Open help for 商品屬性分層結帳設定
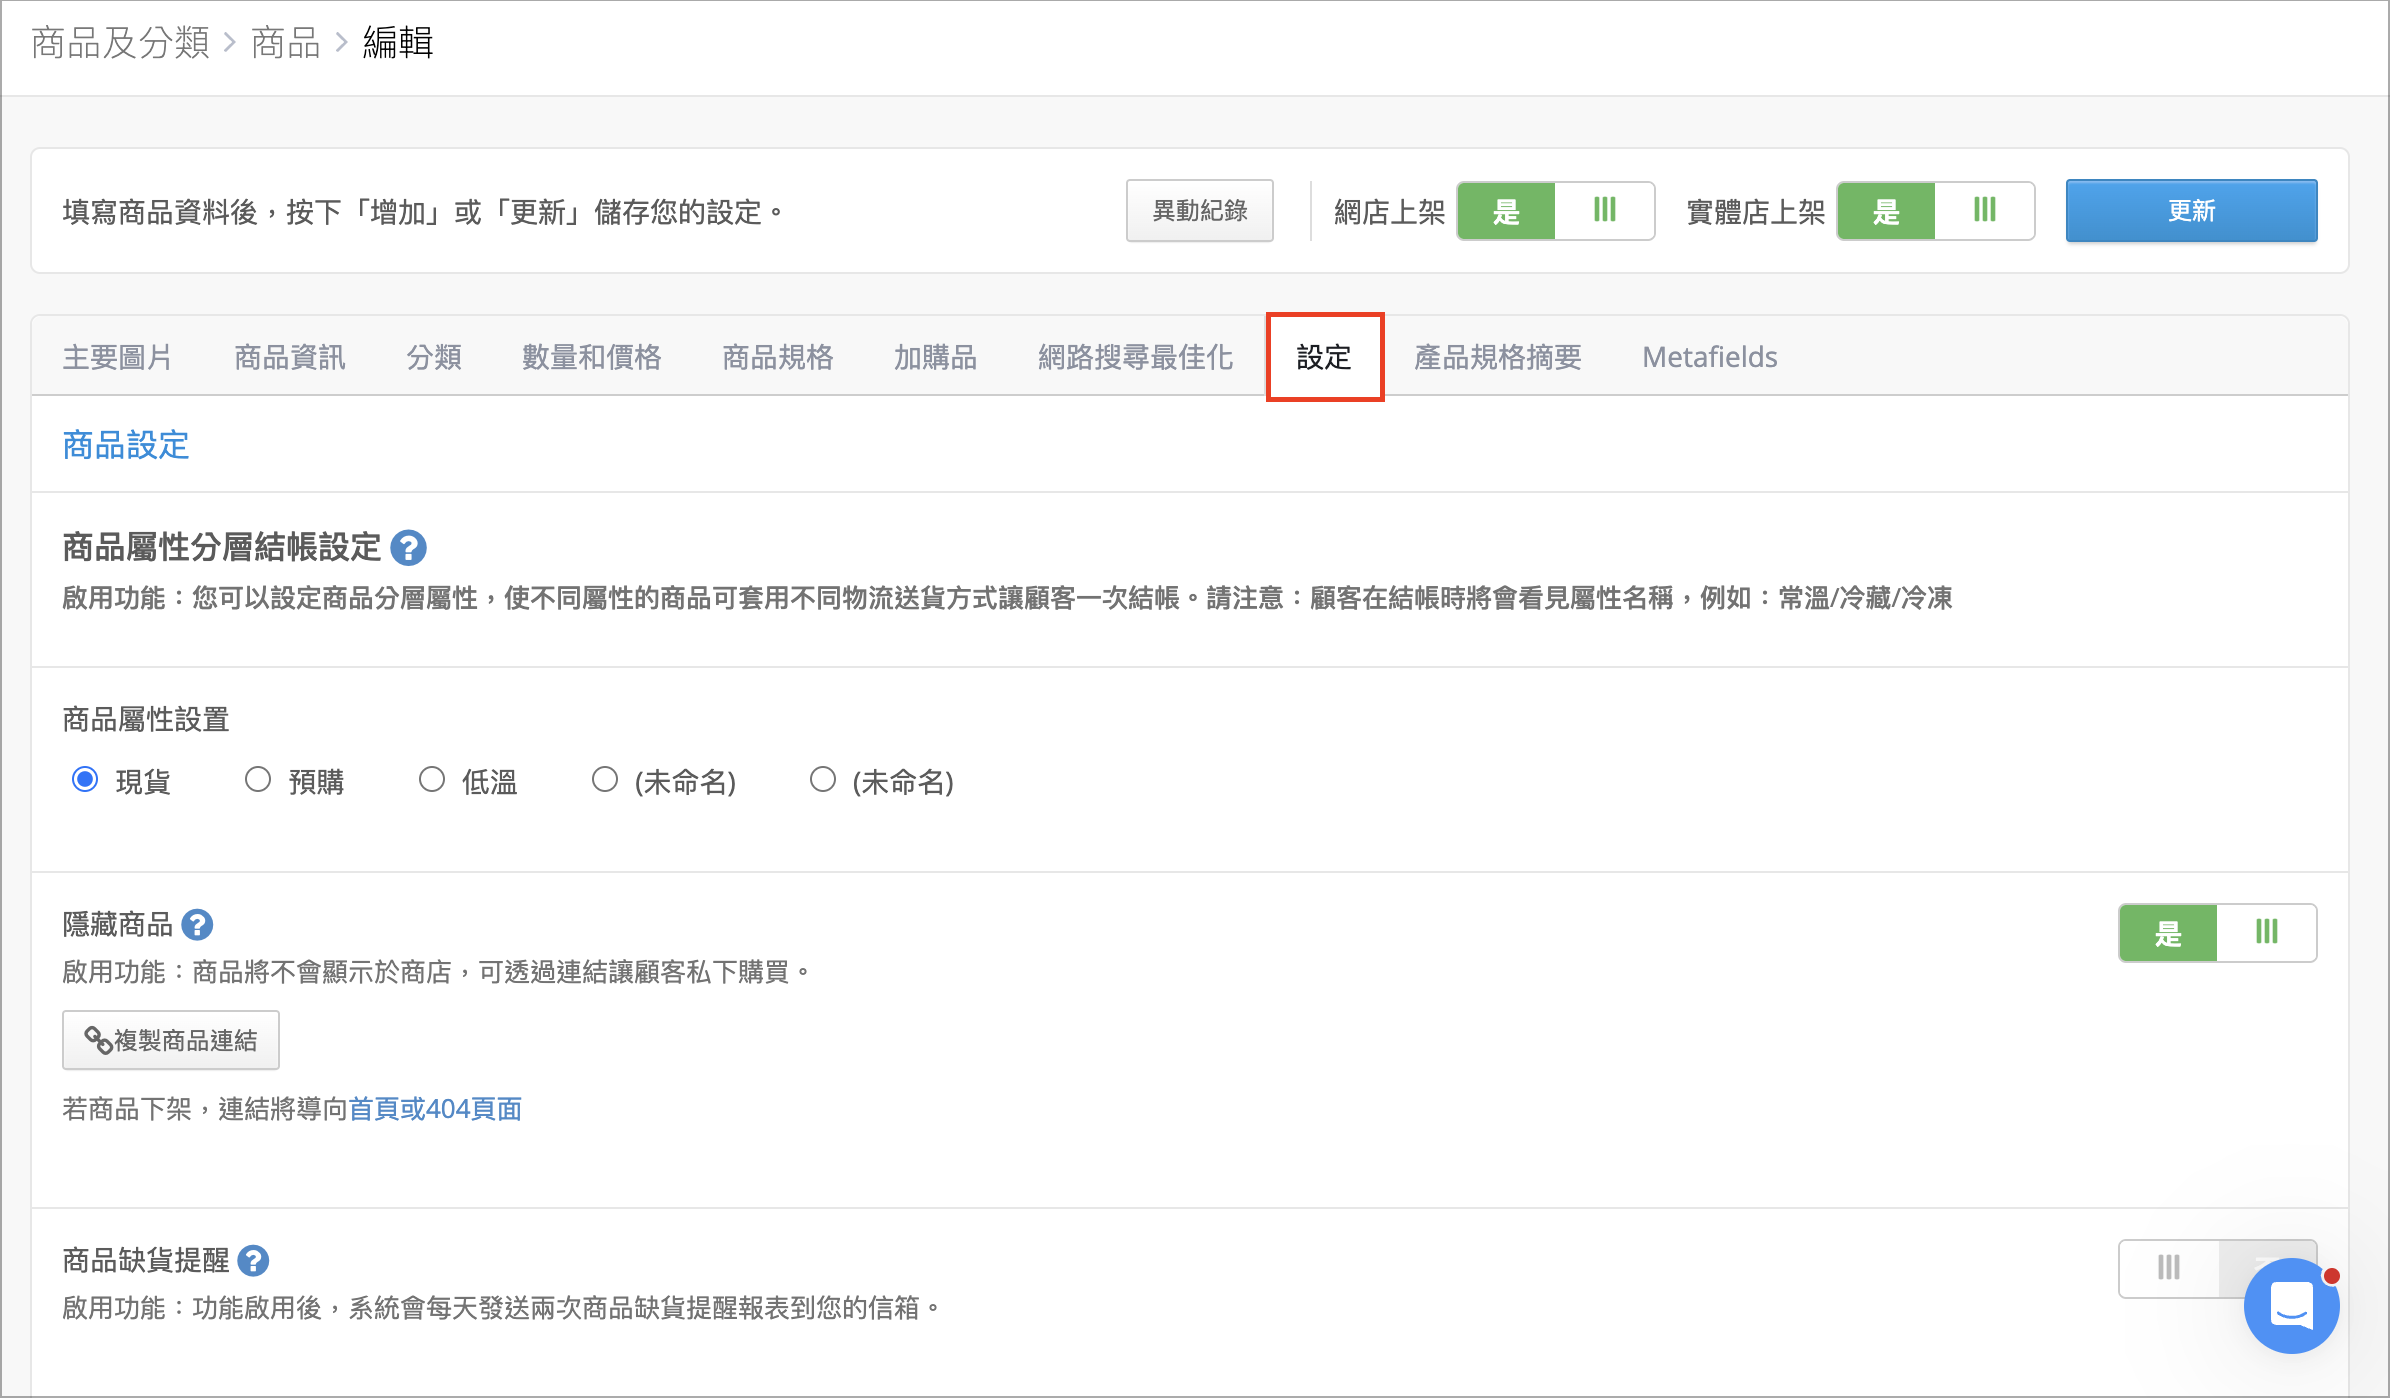This screenshot has height=1398, width=2390. (408, 548)
